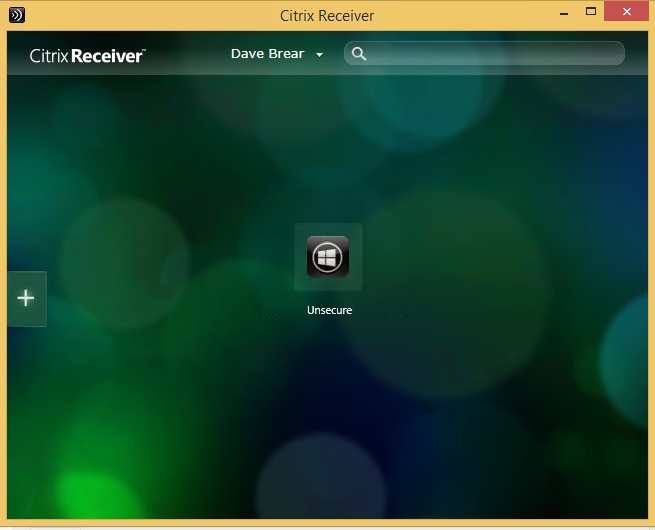655x530 pixels.
Task: Click the Citrix Receiver window title text
Action: [328, 15]
